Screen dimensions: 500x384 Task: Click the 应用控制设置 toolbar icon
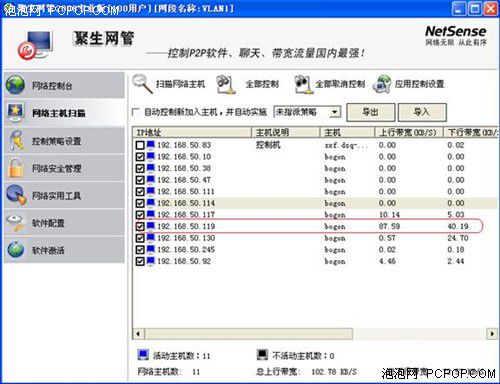(382, 84)
